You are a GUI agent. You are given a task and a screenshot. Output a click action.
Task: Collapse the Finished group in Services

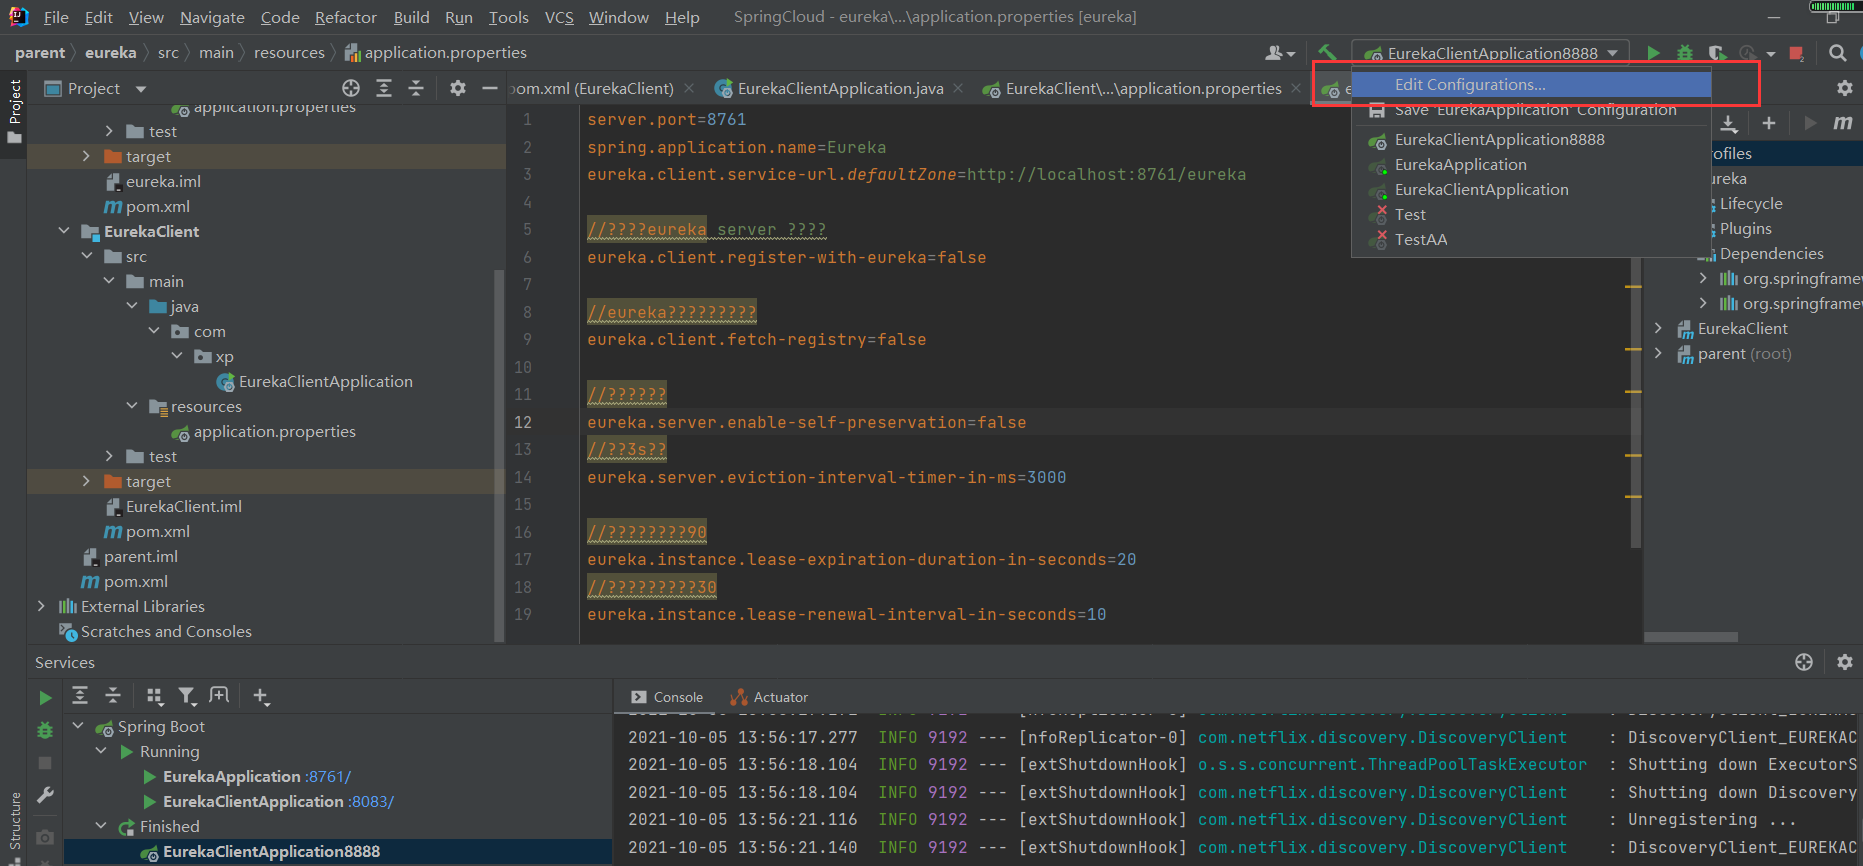(x=101, y=826)
